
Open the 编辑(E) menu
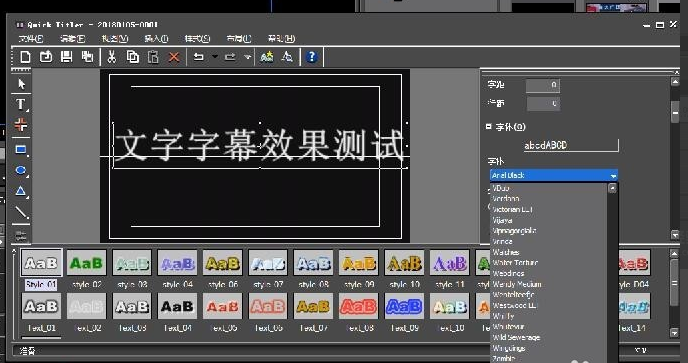pos(72,39)
